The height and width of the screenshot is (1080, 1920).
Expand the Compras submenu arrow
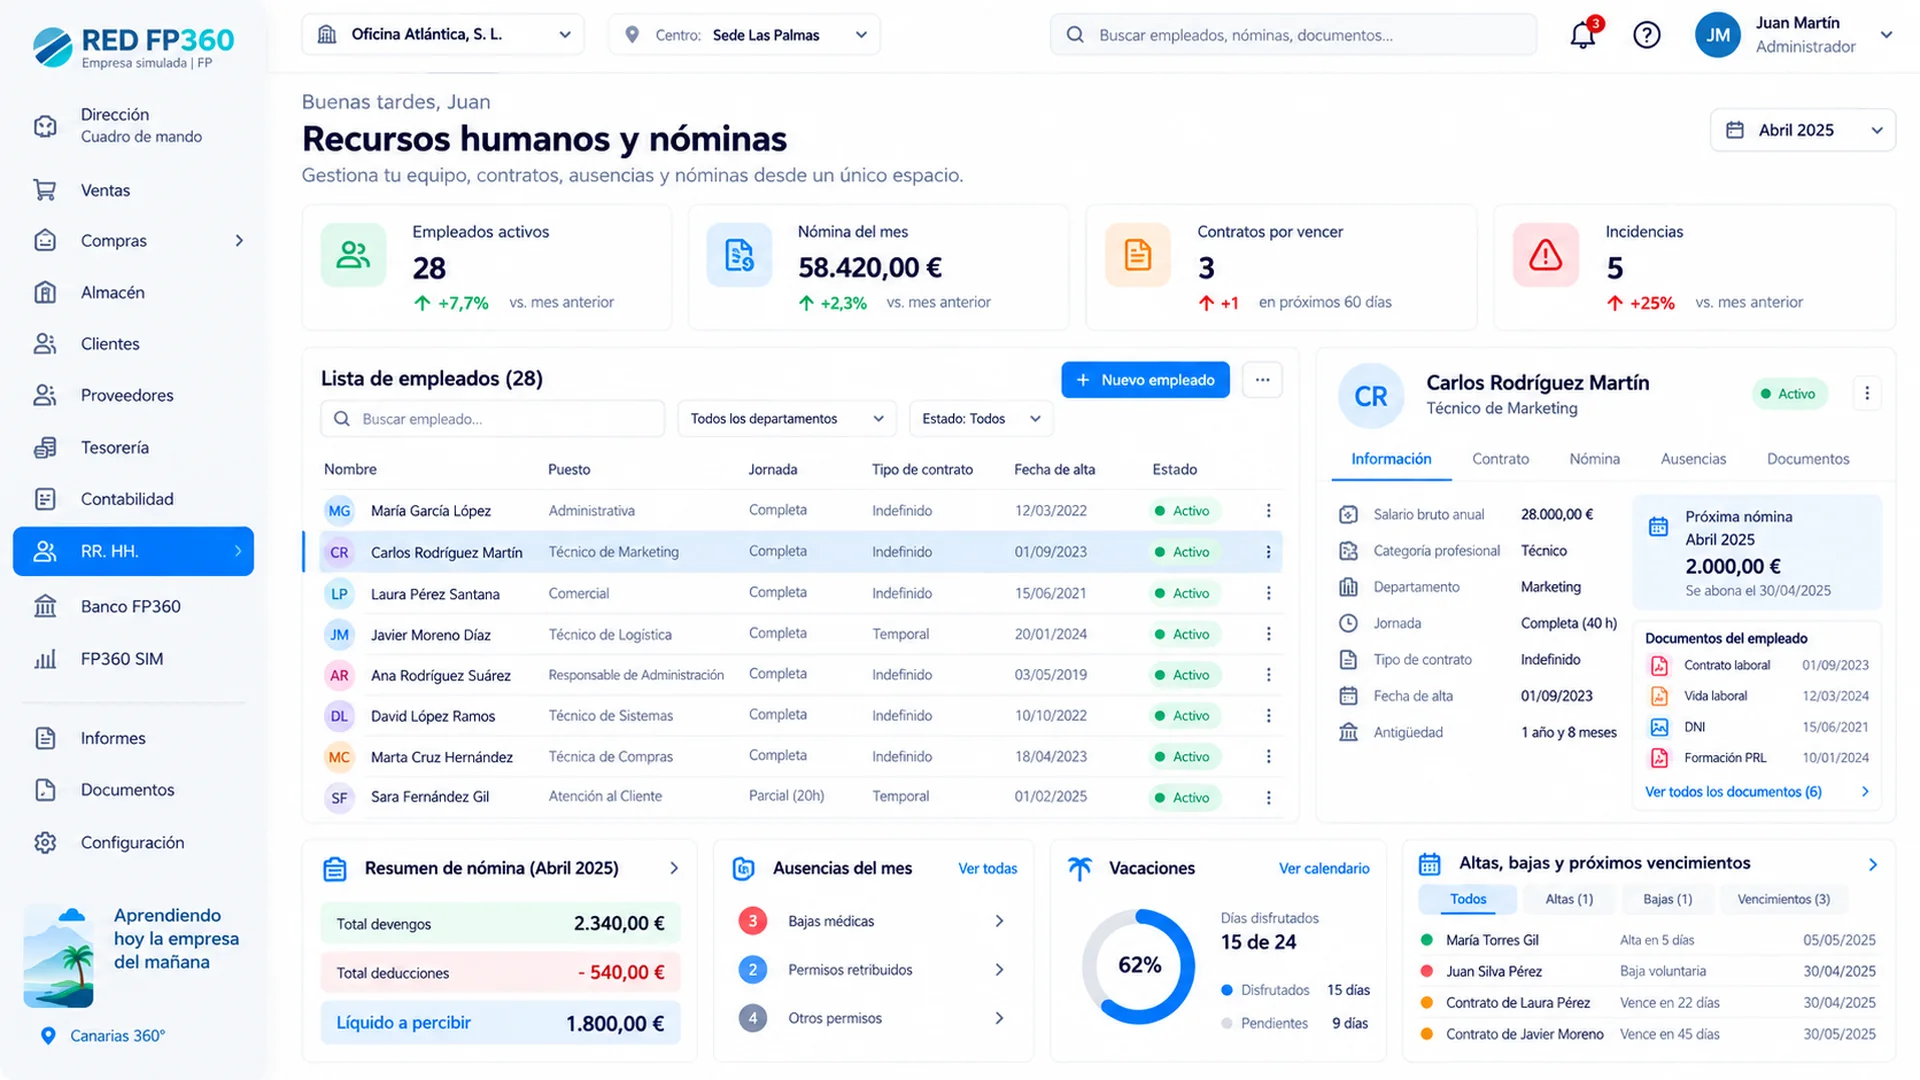pos(239,241)
